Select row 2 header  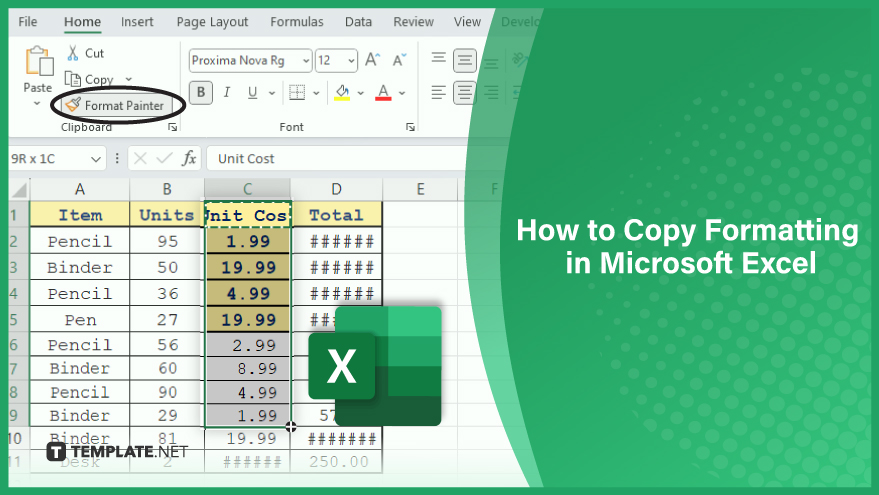[x=18, y=241]
